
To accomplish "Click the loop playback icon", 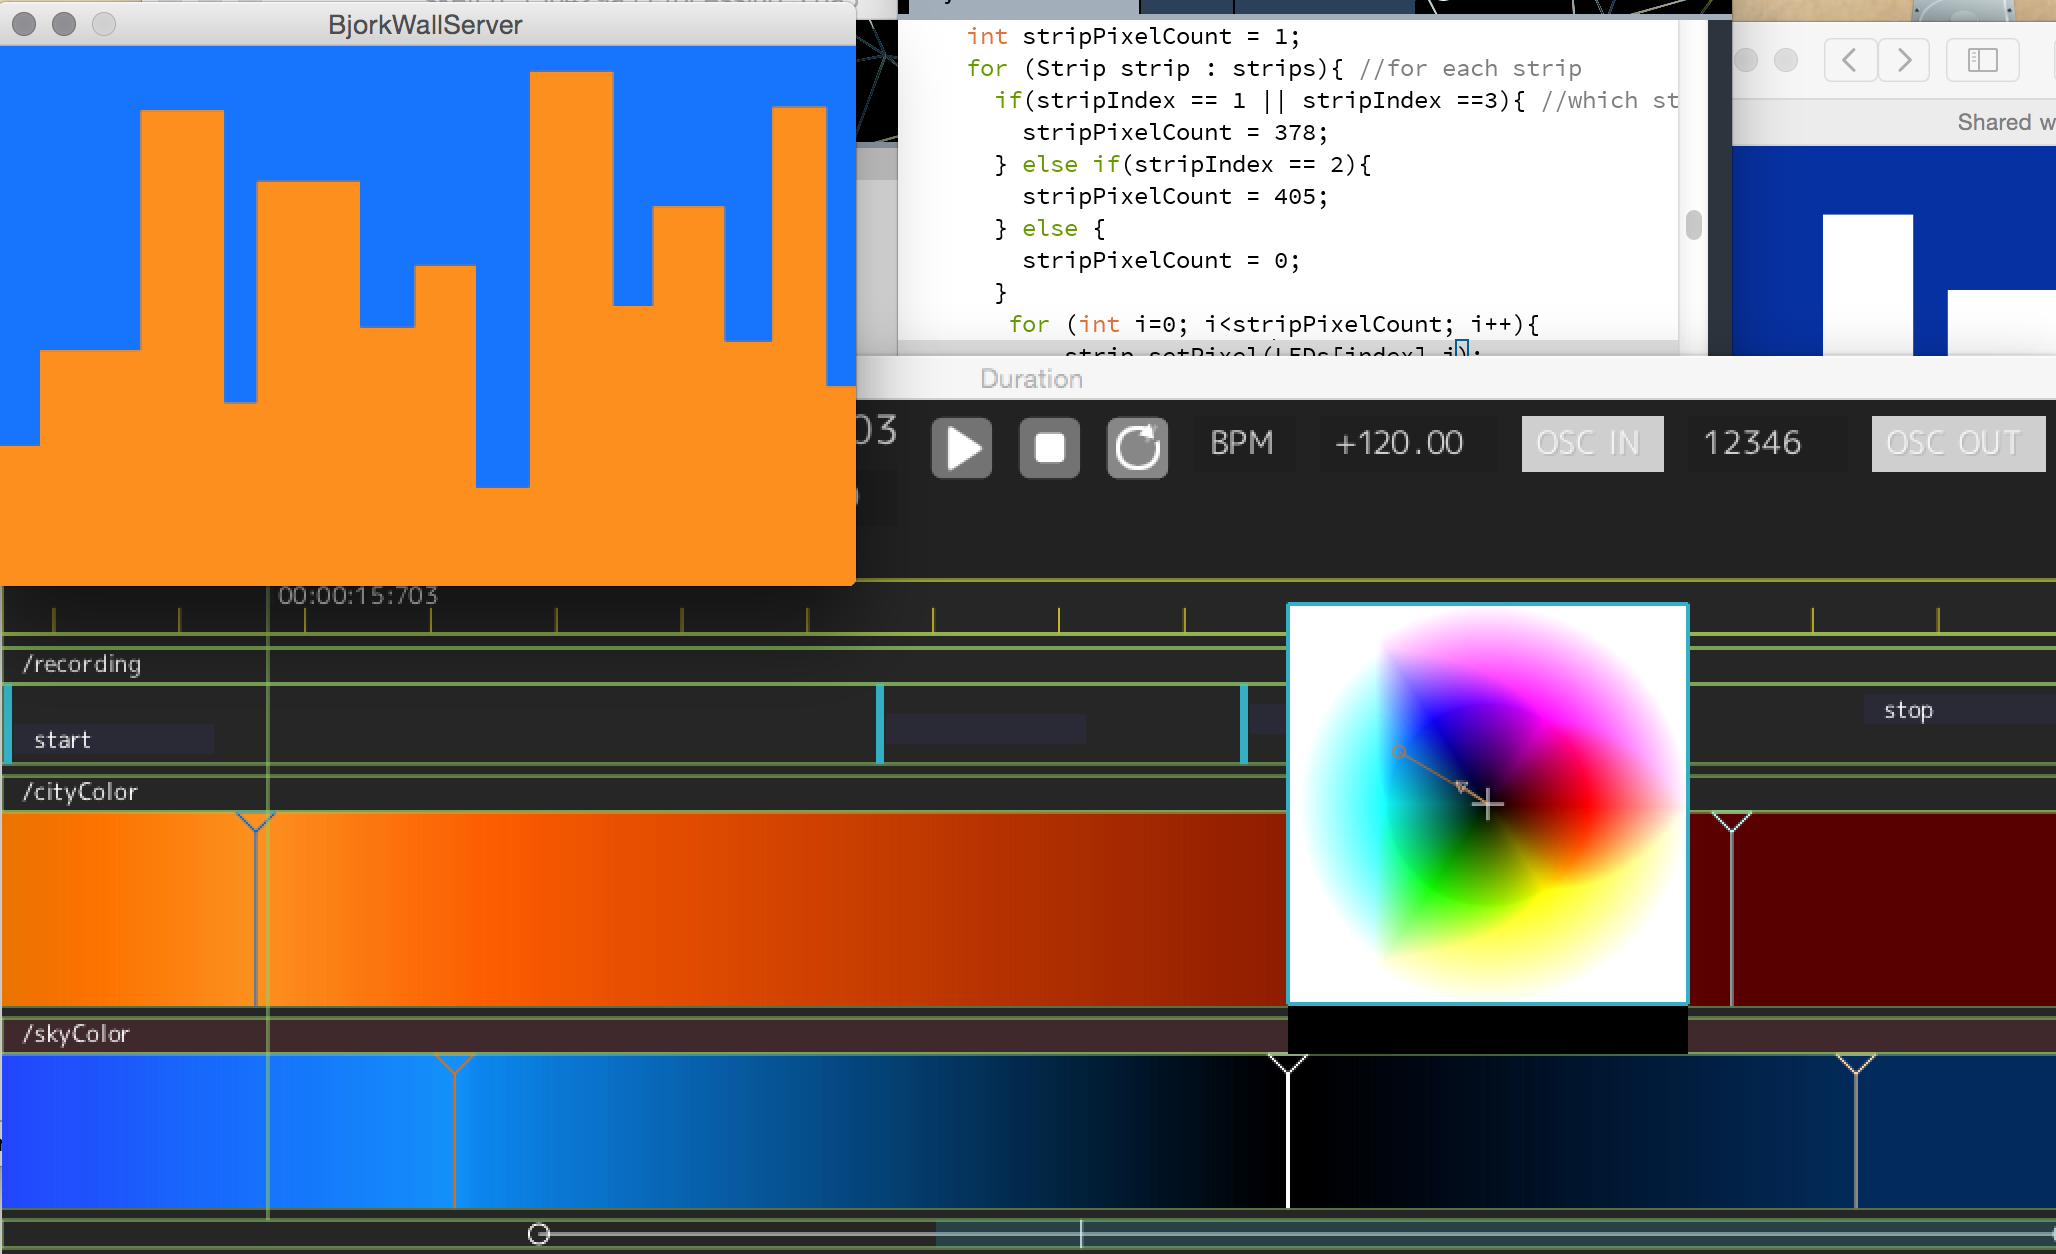I will click(x=1137, y=447).
